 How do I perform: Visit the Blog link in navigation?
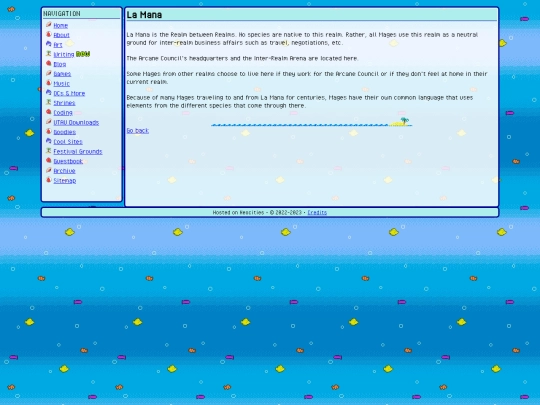tap(60, 64)
